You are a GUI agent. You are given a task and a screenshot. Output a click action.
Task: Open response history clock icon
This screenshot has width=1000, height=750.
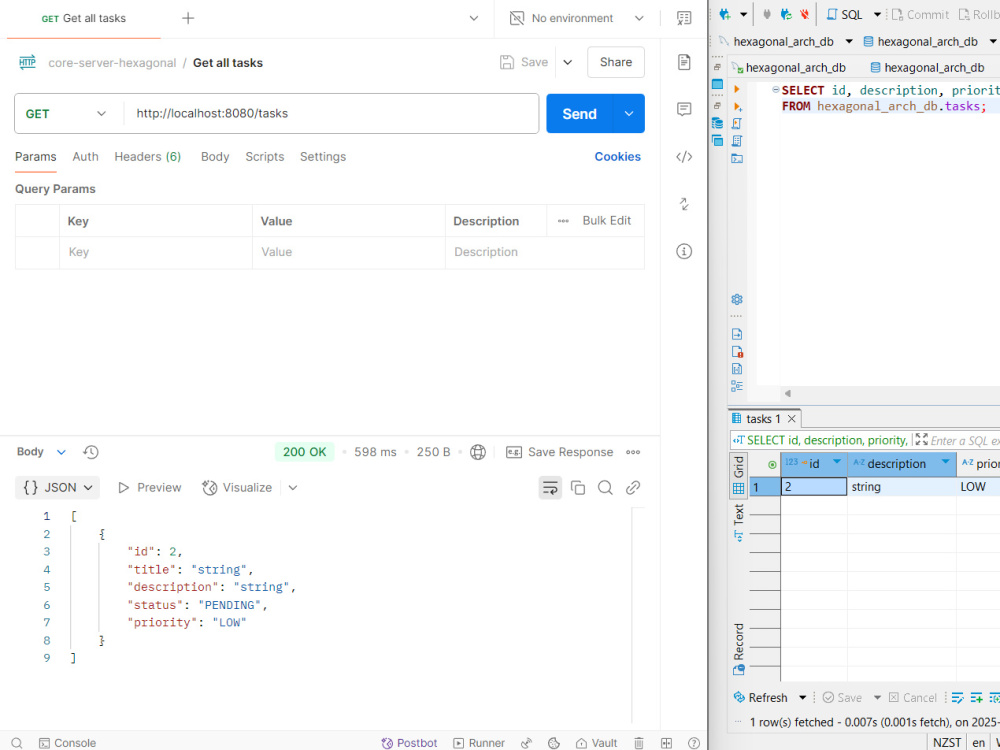pyautogui.click(x=91, y=452)
